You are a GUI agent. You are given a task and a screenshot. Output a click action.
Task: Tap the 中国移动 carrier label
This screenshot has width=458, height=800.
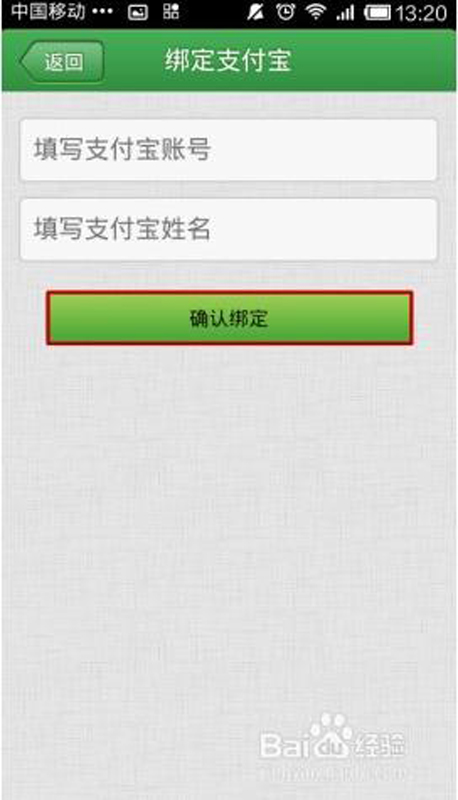coord(48,12)
